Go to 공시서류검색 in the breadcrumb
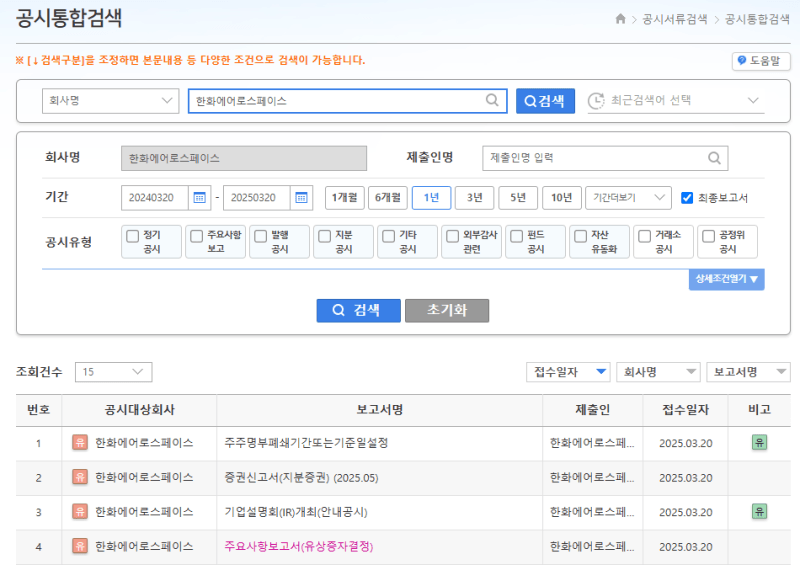800x565 pixels. point(674,19)
